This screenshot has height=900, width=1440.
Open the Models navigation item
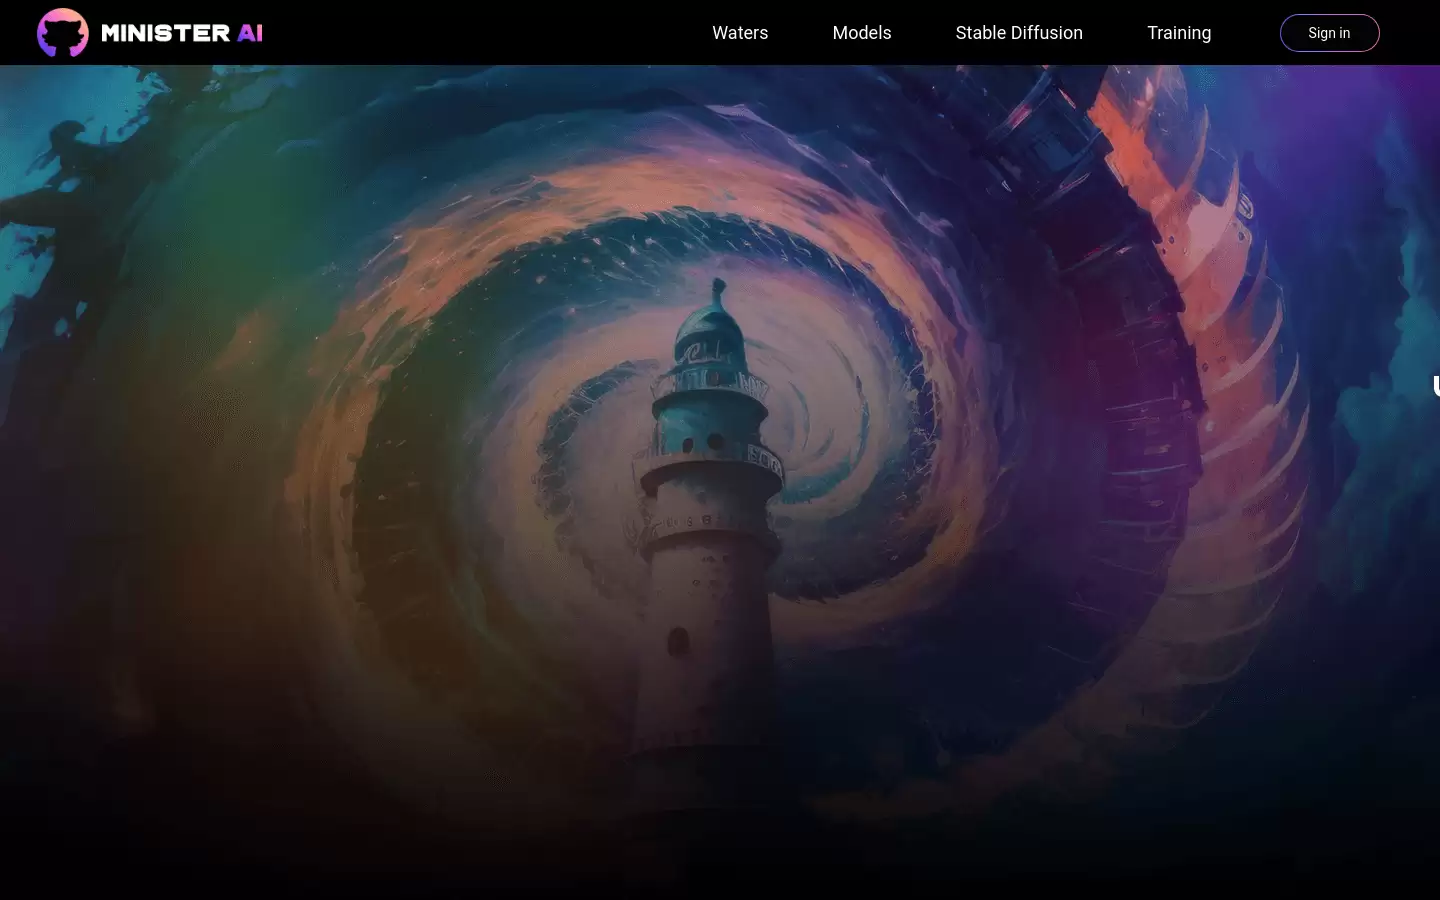(862, 33)
